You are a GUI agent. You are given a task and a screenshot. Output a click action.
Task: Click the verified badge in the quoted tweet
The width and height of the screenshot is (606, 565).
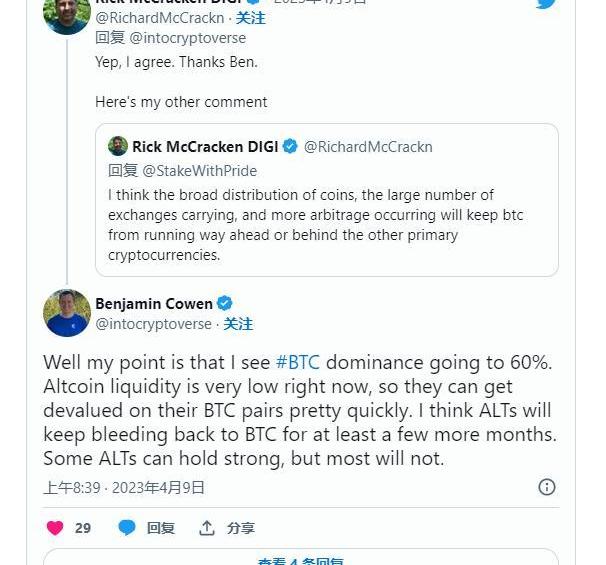coord(290,146)
